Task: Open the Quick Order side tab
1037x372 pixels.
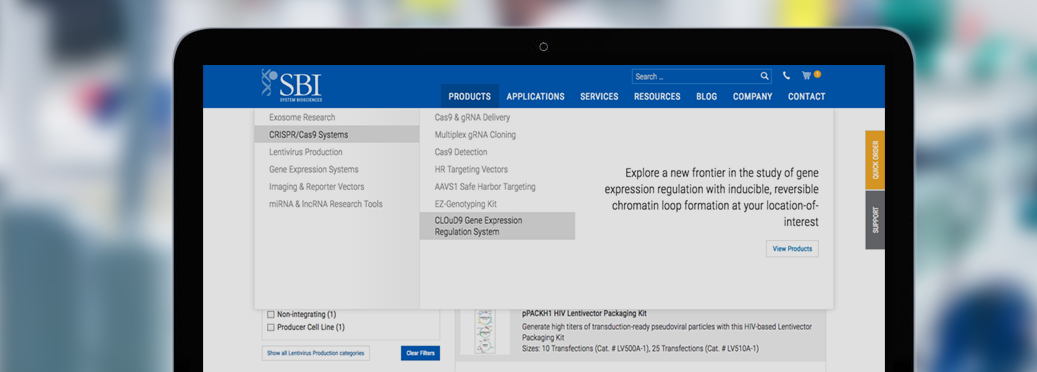Action: (x=875, y=160)
